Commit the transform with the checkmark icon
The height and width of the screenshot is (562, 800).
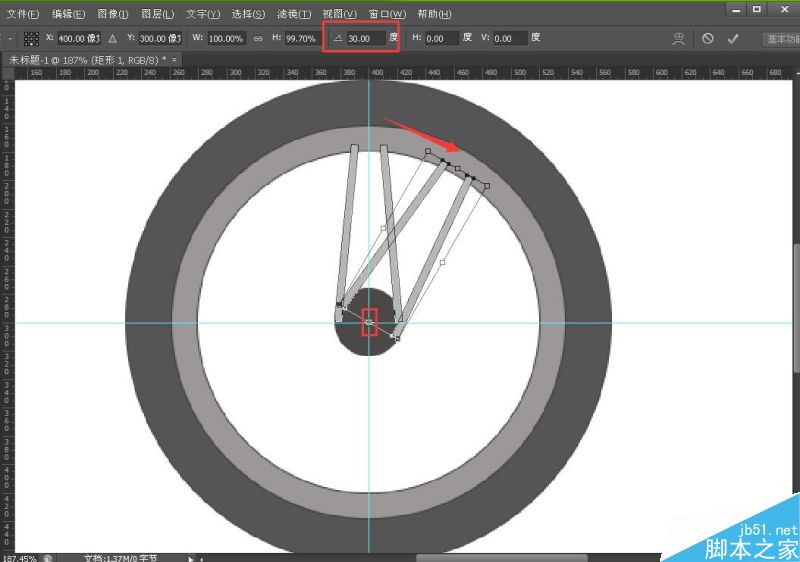click(733, 38)
